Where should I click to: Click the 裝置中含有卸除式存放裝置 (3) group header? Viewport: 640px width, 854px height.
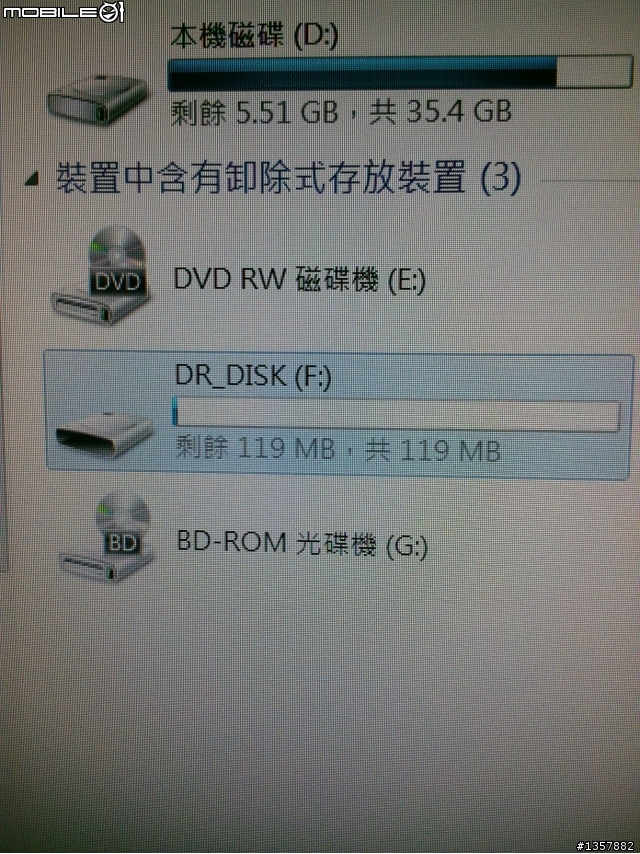point(288,178)
